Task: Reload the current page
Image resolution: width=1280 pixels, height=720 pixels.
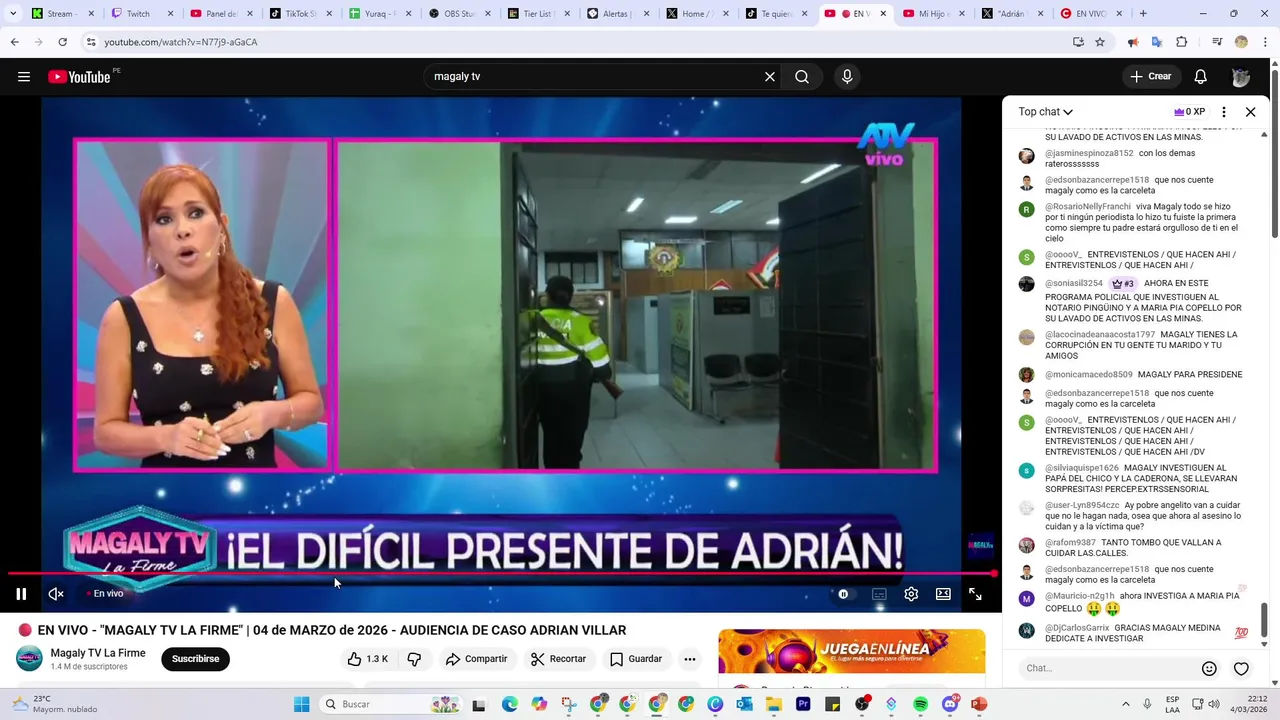Action: [62, 42]
